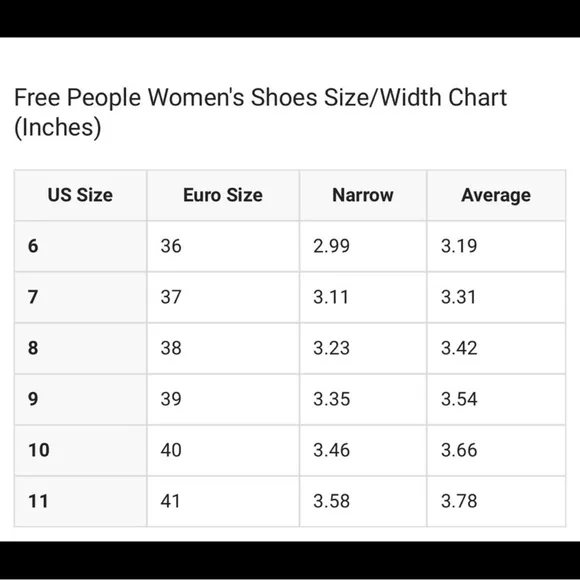
Task: Select US size 9 row label
Action: pyautogui.click(x=80, y=399)
